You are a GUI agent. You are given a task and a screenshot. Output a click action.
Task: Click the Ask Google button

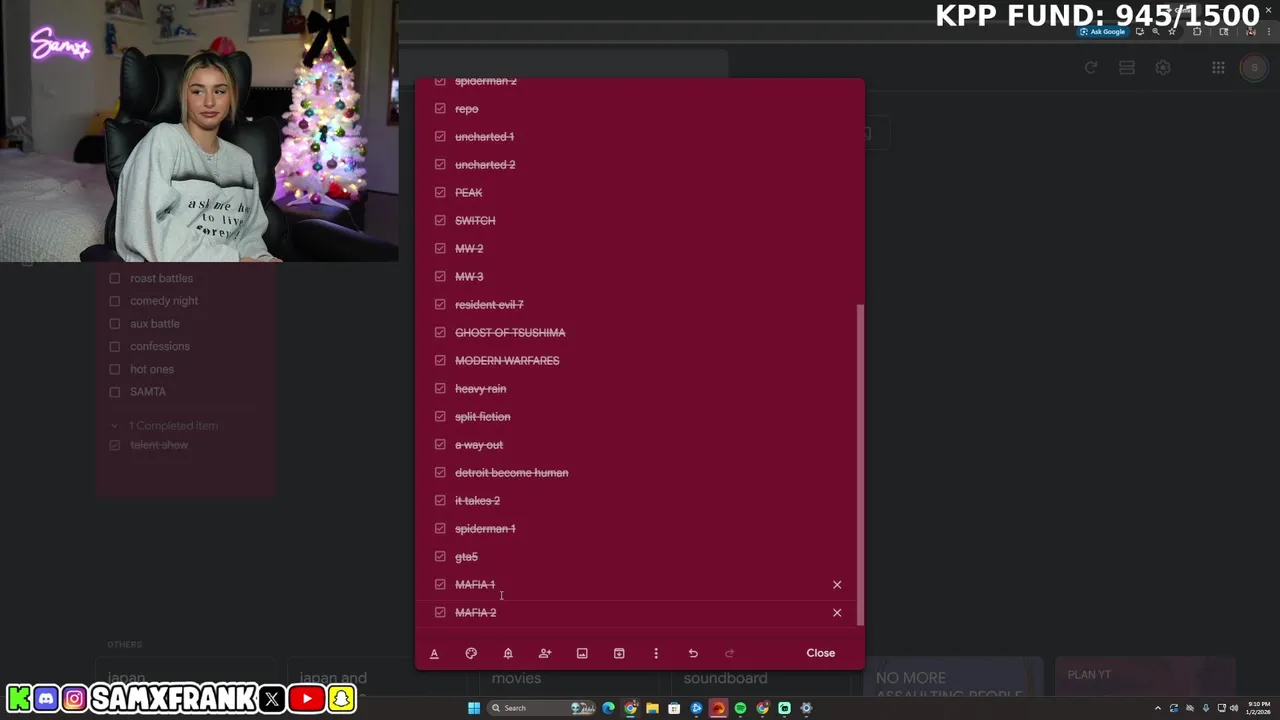pos(1102,32)
